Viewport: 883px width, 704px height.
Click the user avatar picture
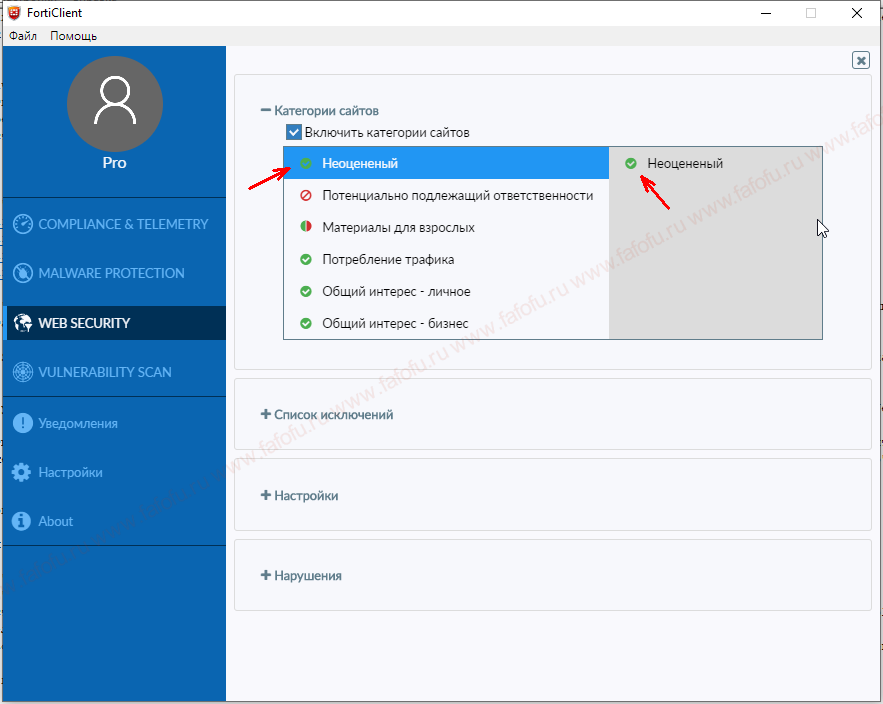(x=115, y=104)
